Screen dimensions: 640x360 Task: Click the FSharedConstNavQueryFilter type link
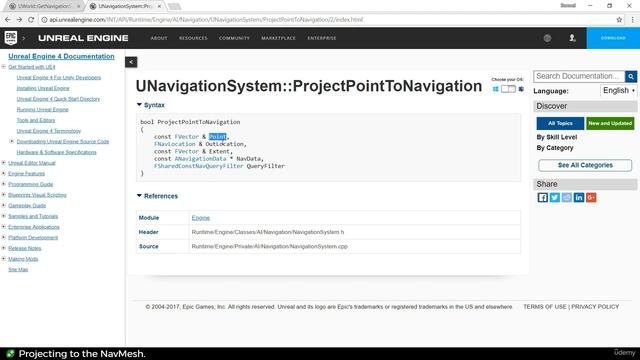(198, 166)
